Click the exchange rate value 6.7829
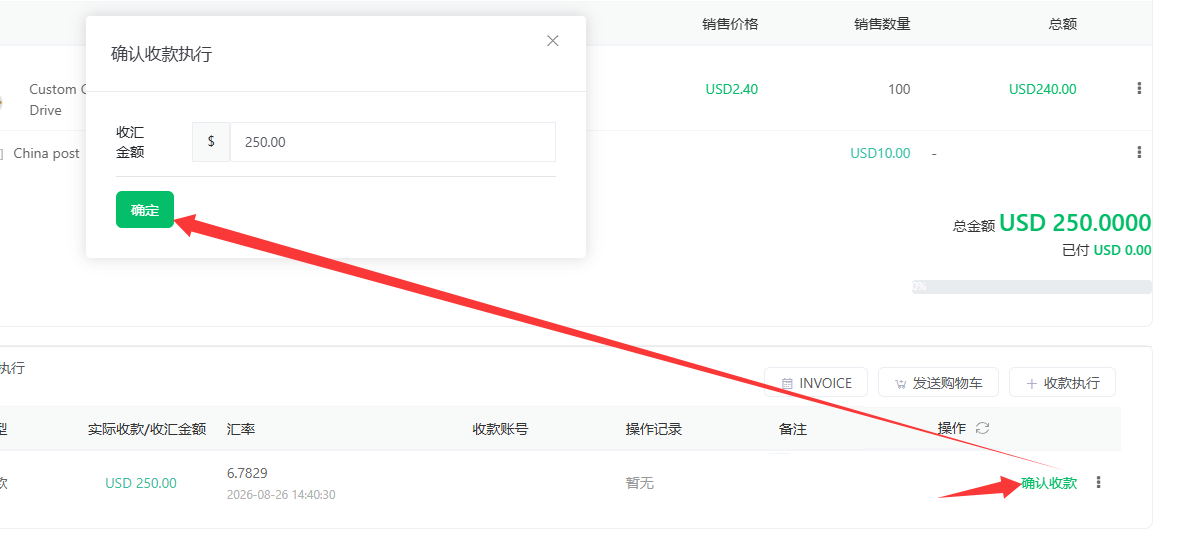The image size is (1179, 549). pyautogui.click(x=247, y=473)
